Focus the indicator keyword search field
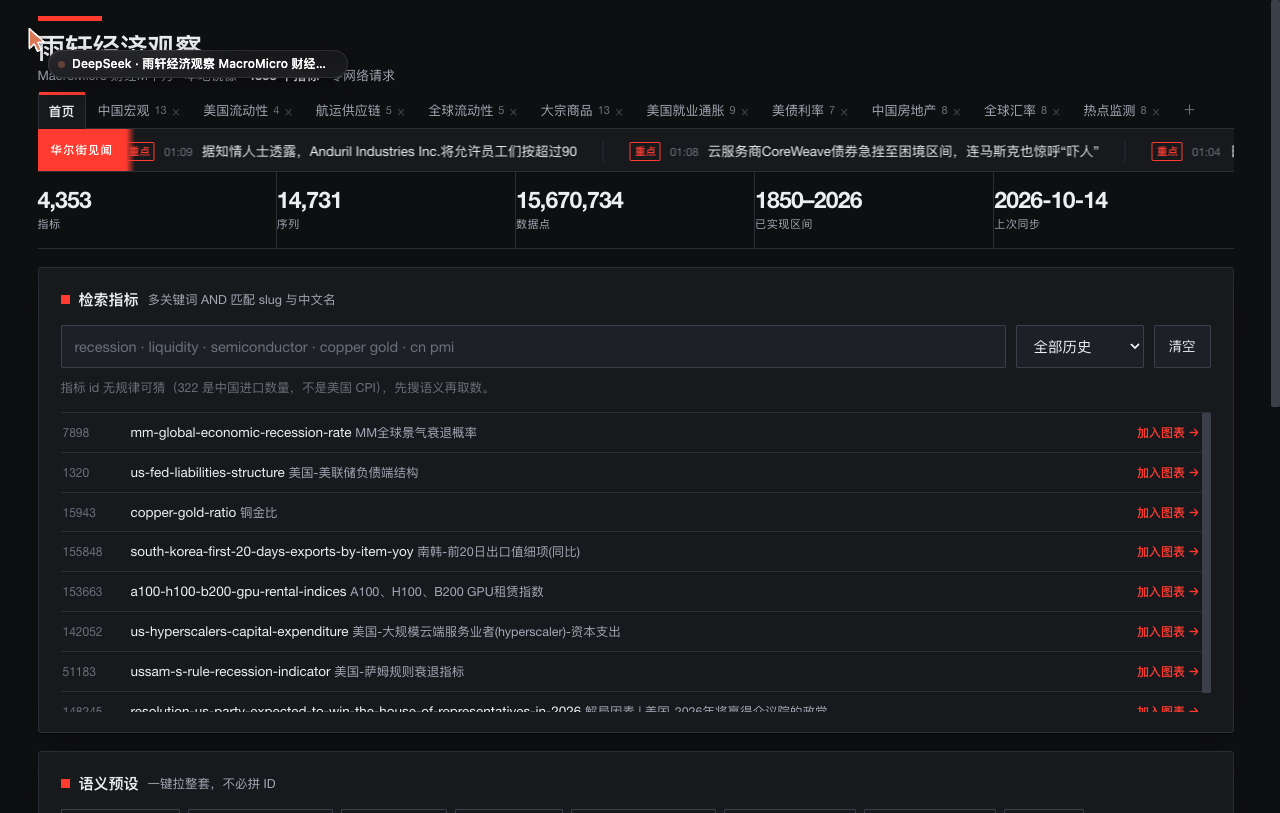1280x813 pixels. coord(533,346)
